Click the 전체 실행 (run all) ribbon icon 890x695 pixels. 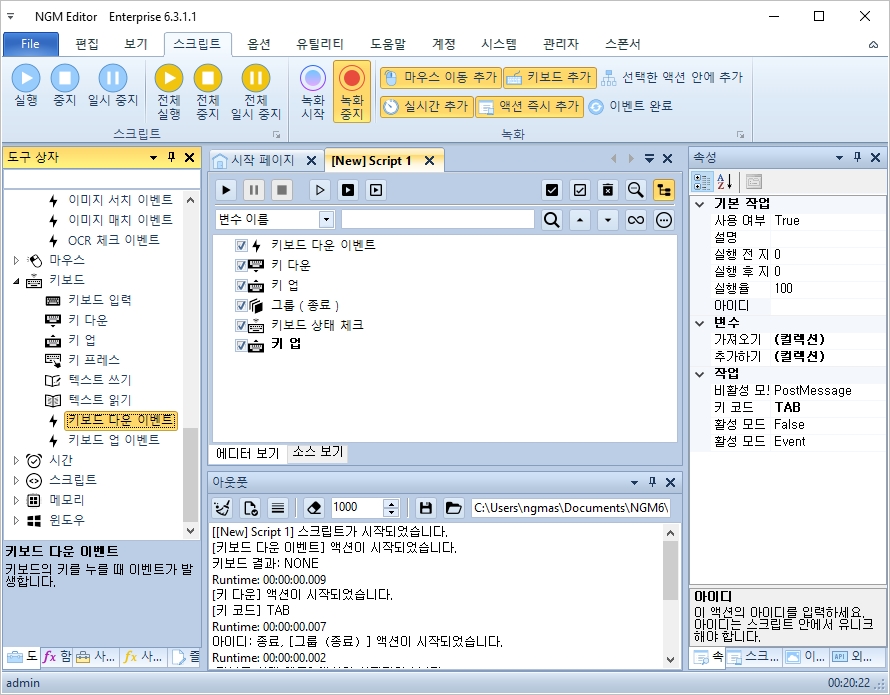[169, 78]
